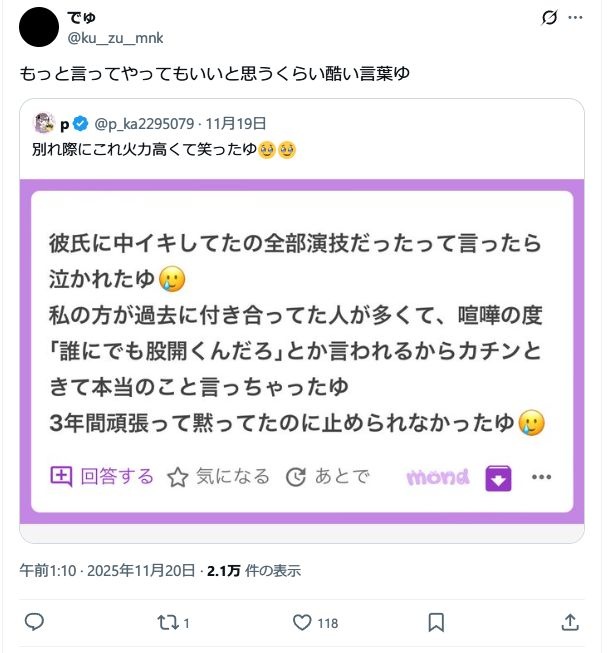Click the reply speech bubble icon
The image size is (608, 653).
[34, 622]
